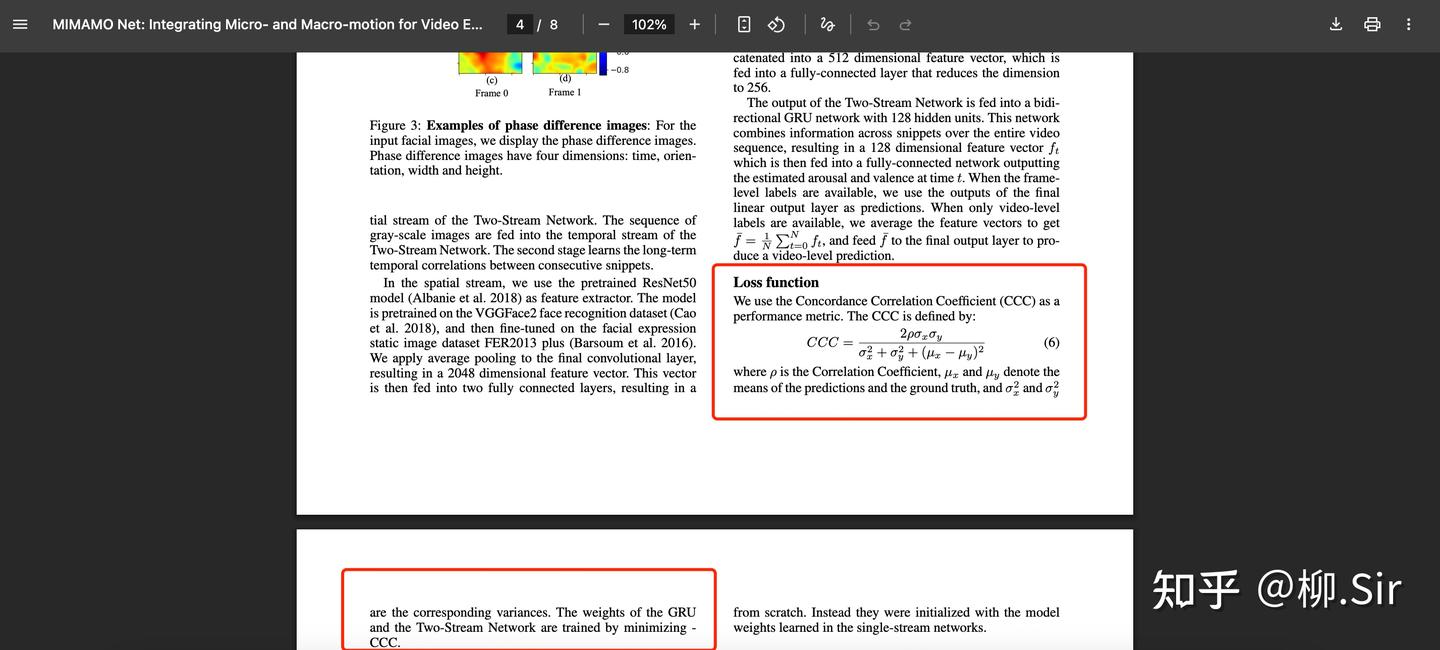Click the 'Frame 1' label
The height and width of the screenshot is (650, 1440).
(565, 92)
